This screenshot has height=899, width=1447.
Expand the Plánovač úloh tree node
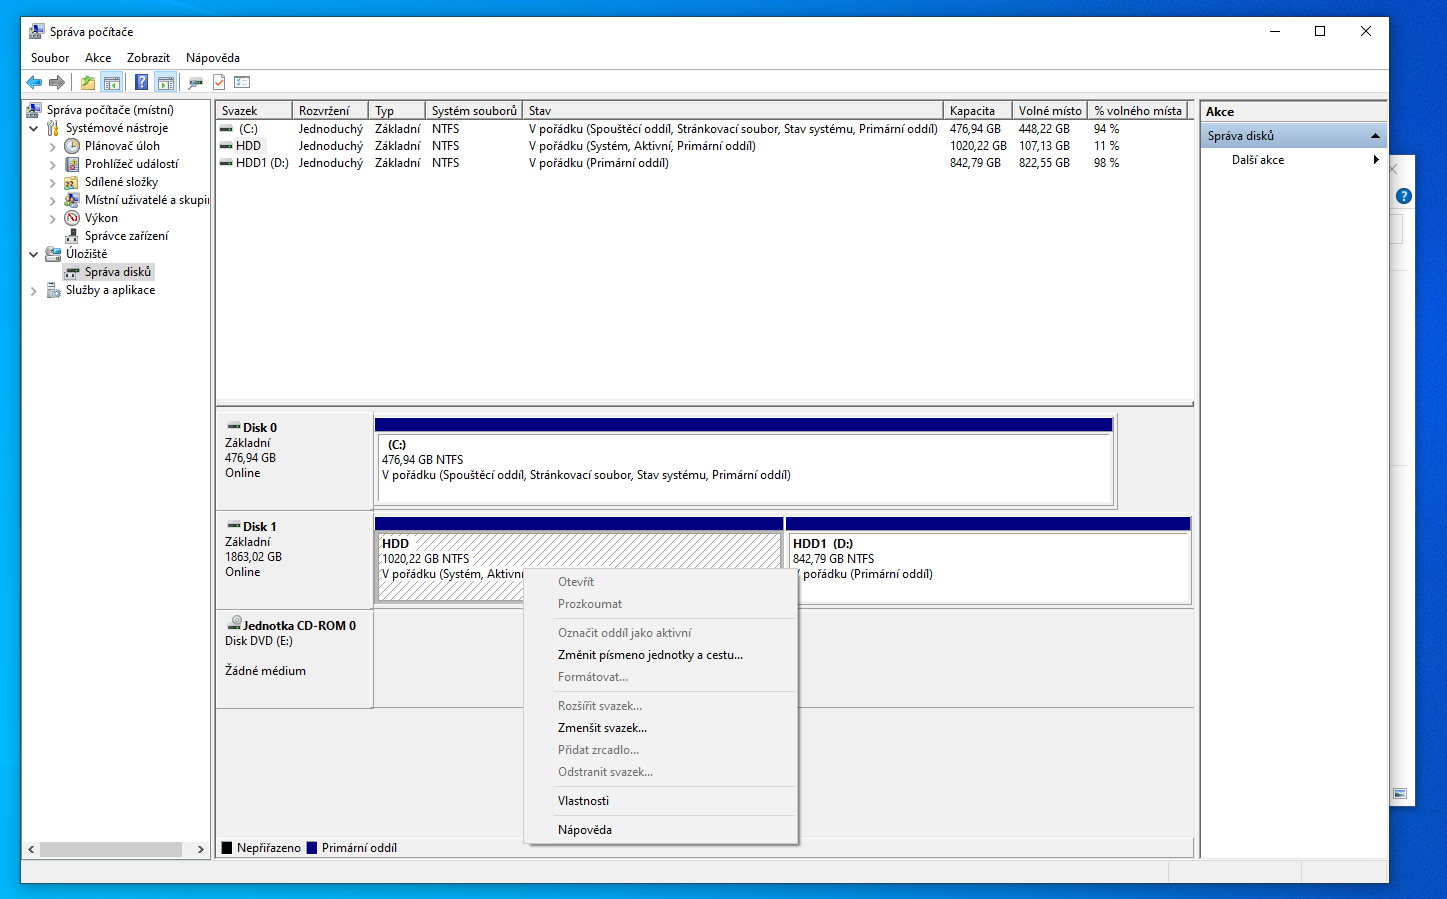tap(53, 147)
